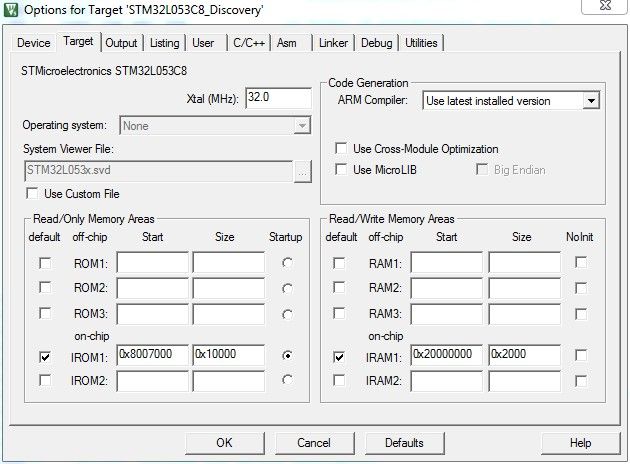Select the IROM1 Startup radio button
This screenshot has width=630, height=464.
point(287,355)
